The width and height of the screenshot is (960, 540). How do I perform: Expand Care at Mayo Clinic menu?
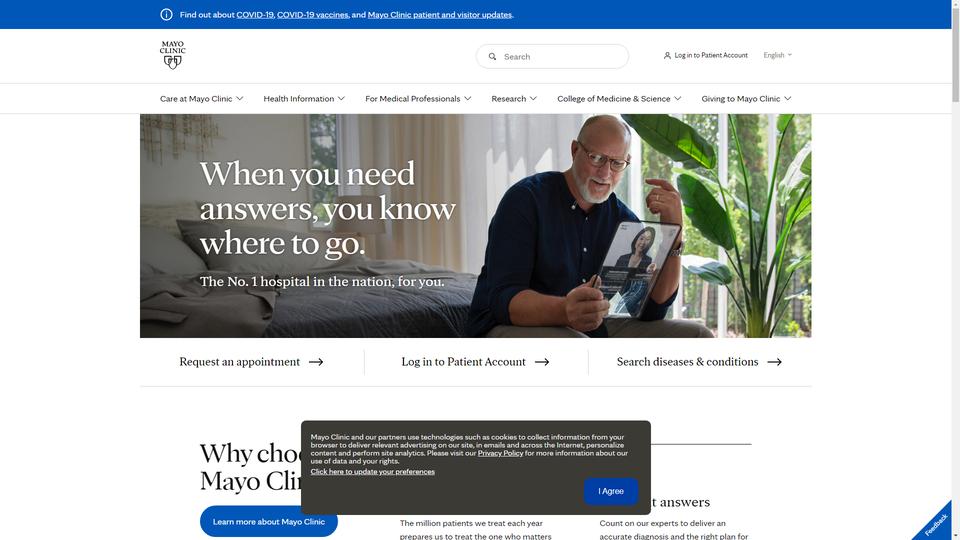point(201,99)
